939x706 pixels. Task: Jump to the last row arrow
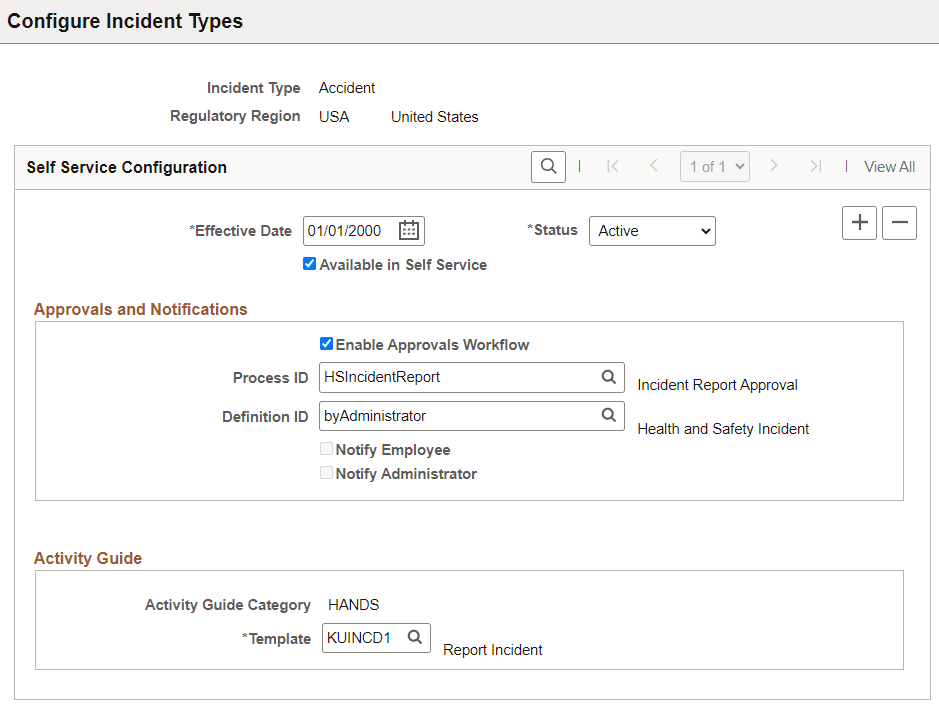(814, 166)
